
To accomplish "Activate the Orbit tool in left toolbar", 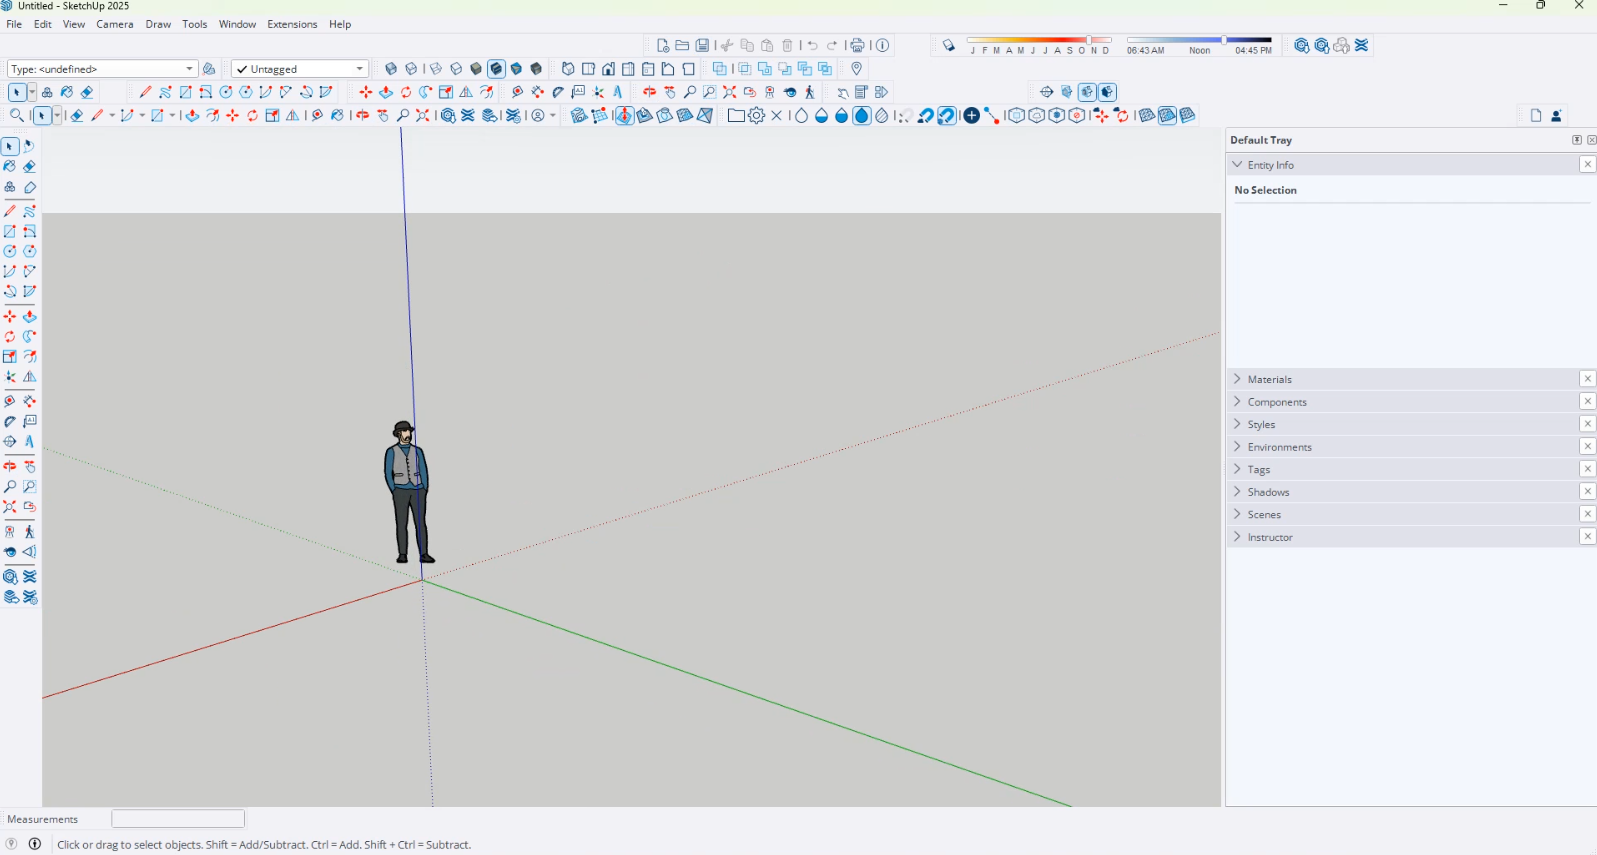I will pos(10,466).
